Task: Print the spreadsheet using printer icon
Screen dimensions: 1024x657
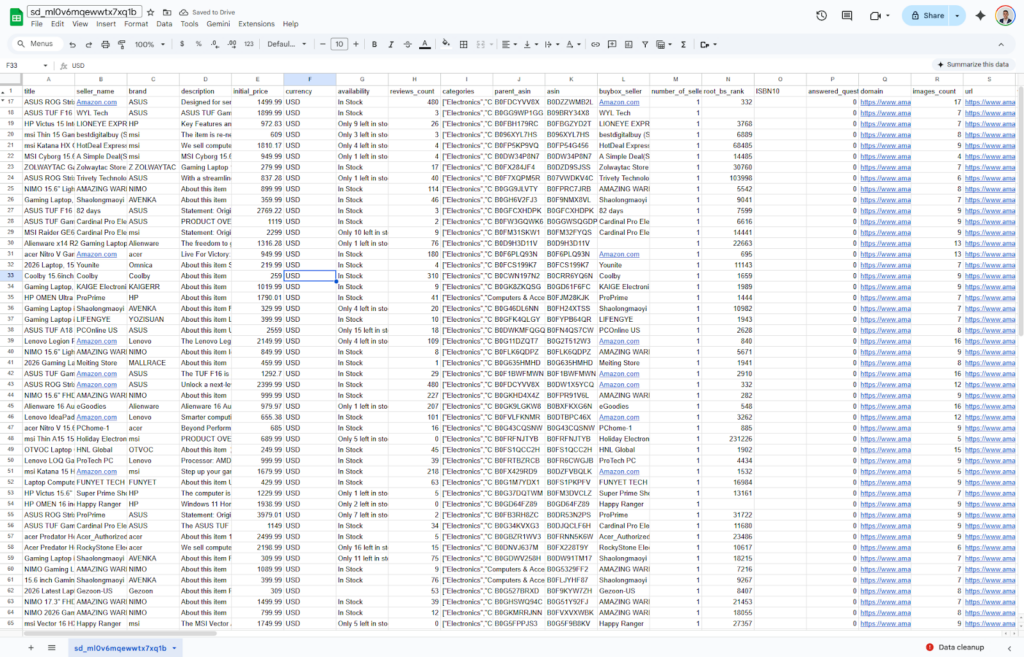Action: (105, 44)
